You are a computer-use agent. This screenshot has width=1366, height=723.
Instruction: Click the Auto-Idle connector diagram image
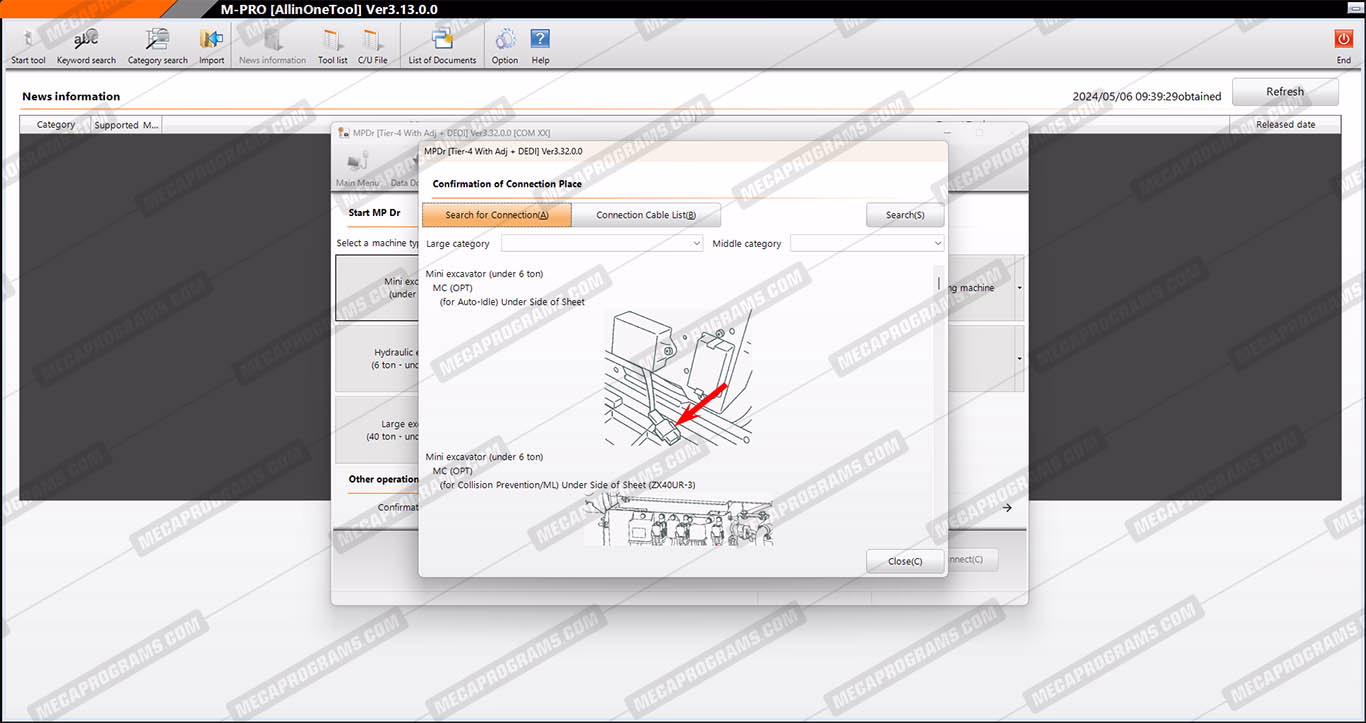click(x=678, y=378)
